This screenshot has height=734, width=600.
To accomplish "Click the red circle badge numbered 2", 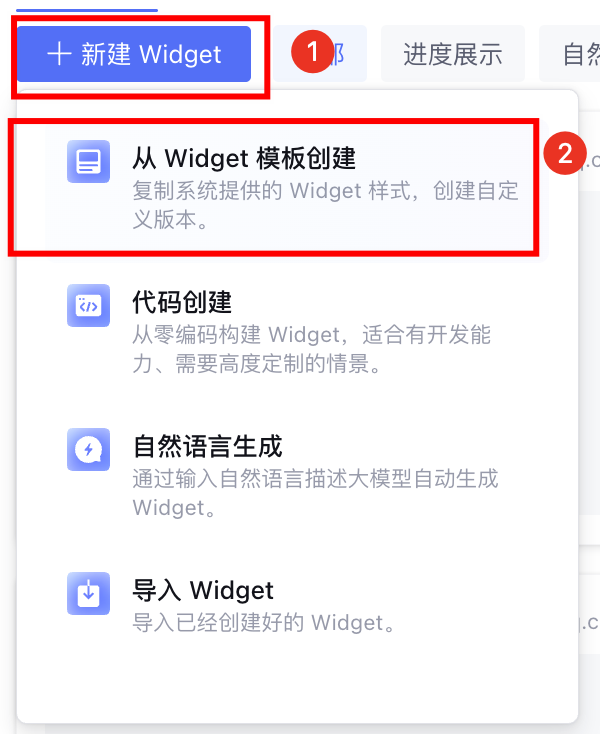I will pyautogui.click(x=565, y=153).
